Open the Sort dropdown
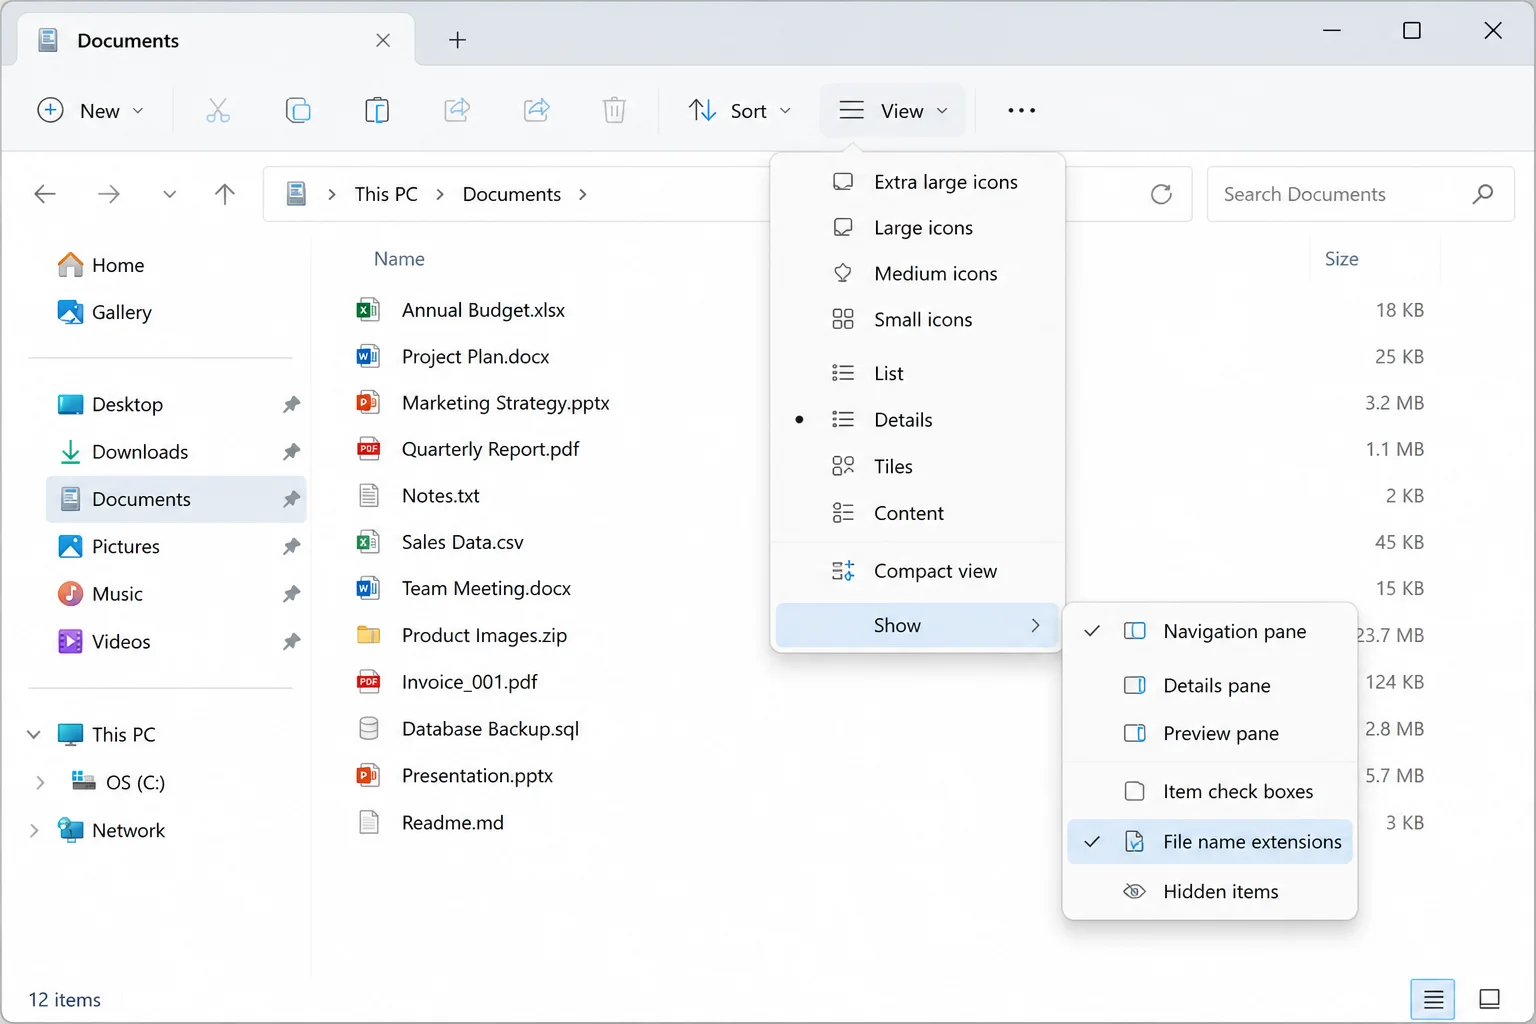 740,110
